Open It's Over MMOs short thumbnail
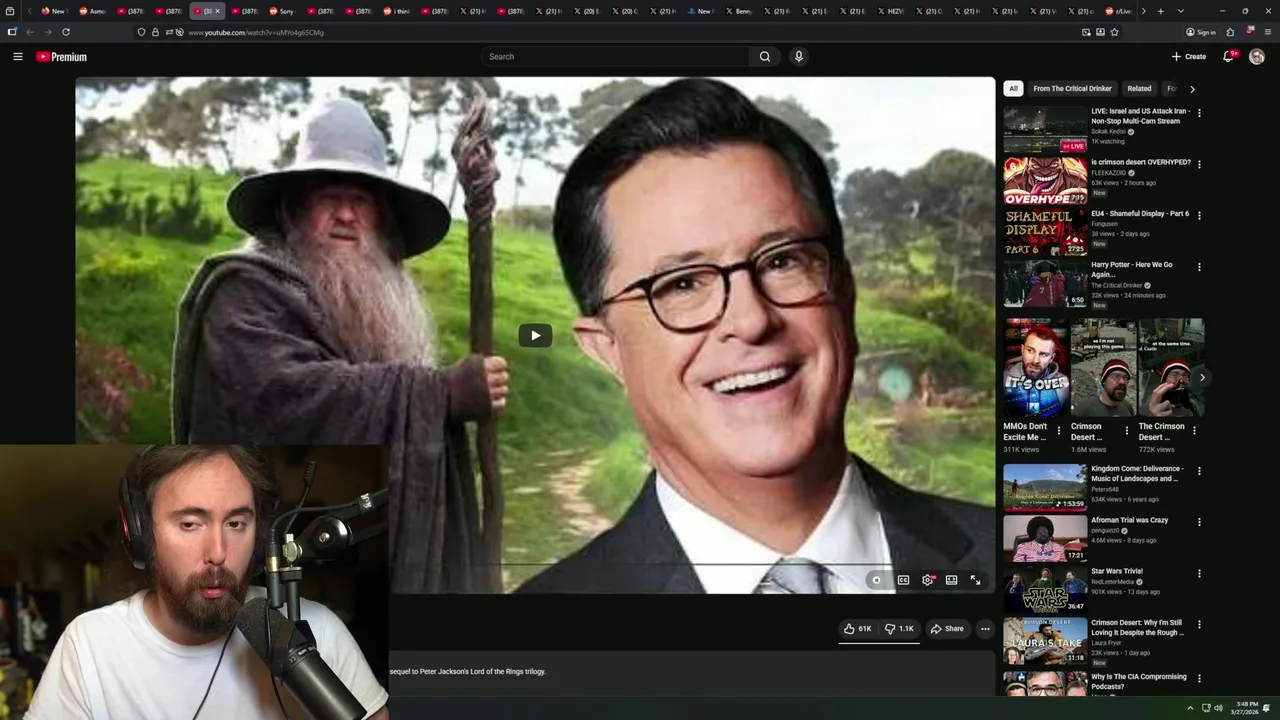Viewport: 1280px width, 720px height. (1035, 369)
